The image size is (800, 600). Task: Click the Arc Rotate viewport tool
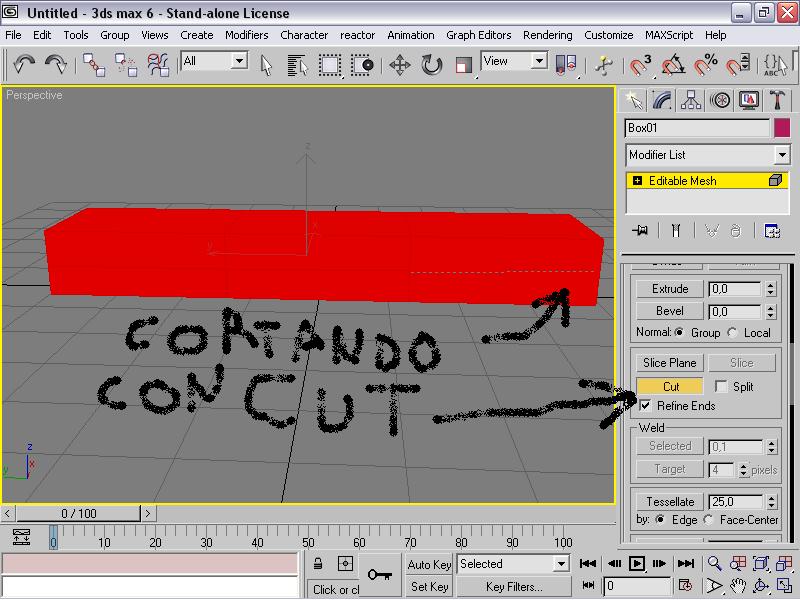tap(761, 586)
